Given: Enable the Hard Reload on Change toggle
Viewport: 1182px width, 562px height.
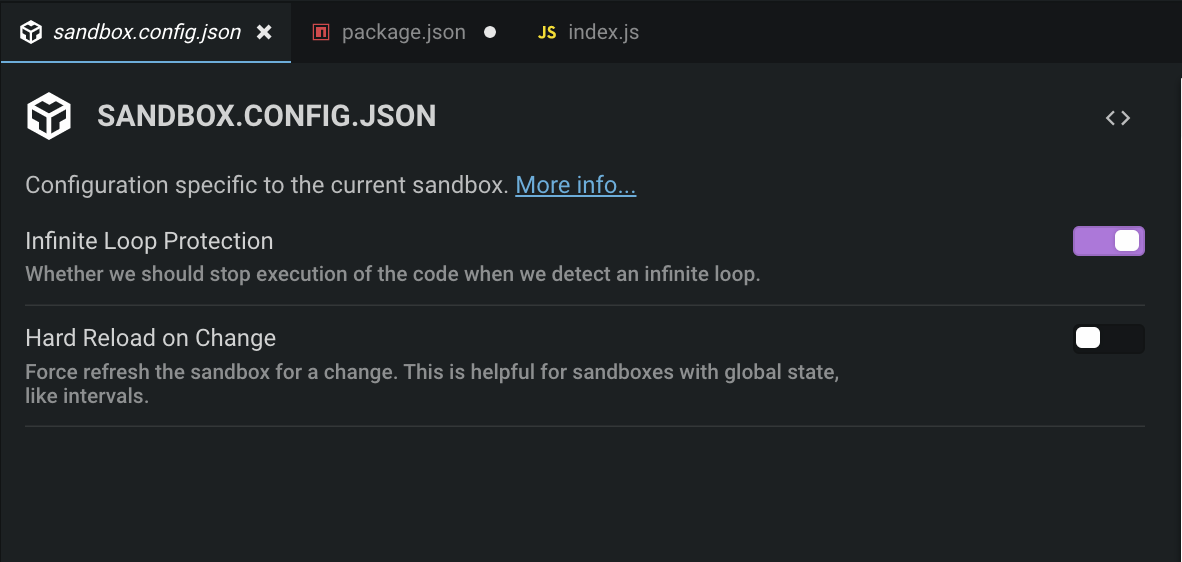Looking at the screenshot, I should pyautogui.click(x=1108, y=338).
